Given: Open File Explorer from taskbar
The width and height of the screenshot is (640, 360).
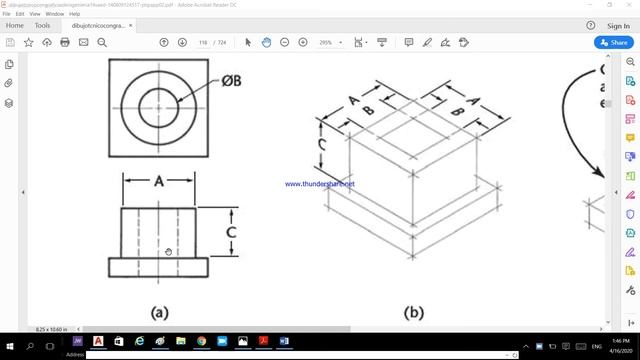Looking at the screenshot, I should (x=181, y=341).
